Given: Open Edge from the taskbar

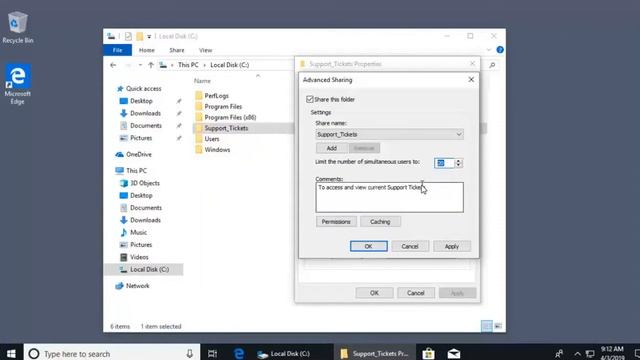Looking at the screenshot, I should point(238,353).
